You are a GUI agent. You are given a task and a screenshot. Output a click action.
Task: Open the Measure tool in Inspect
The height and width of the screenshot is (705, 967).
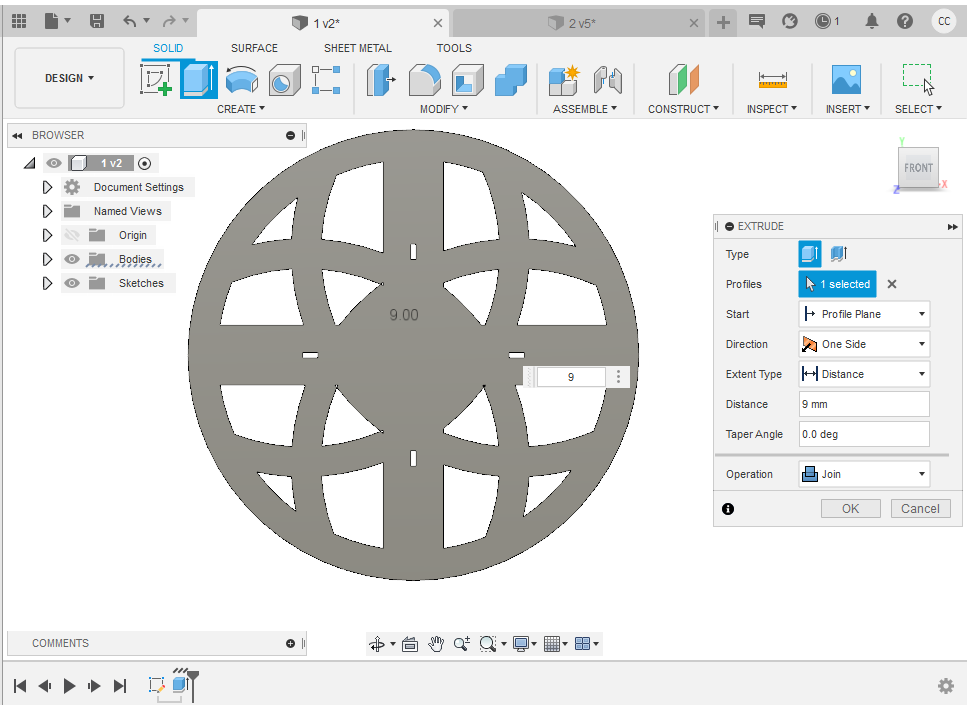tap(772, 79)
